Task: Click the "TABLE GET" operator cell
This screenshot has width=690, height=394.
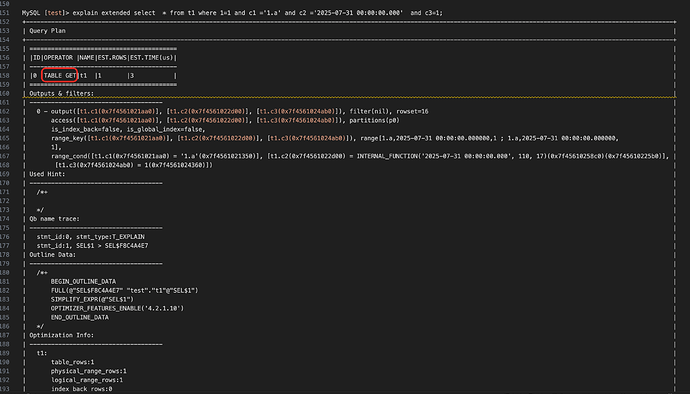Action: coord(60,76)
